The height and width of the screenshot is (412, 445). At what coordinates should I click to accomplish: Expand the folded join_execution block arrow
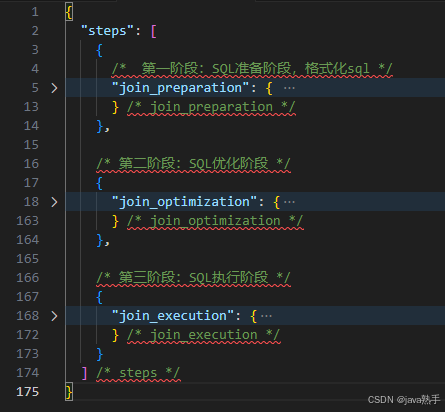[54, 316]
